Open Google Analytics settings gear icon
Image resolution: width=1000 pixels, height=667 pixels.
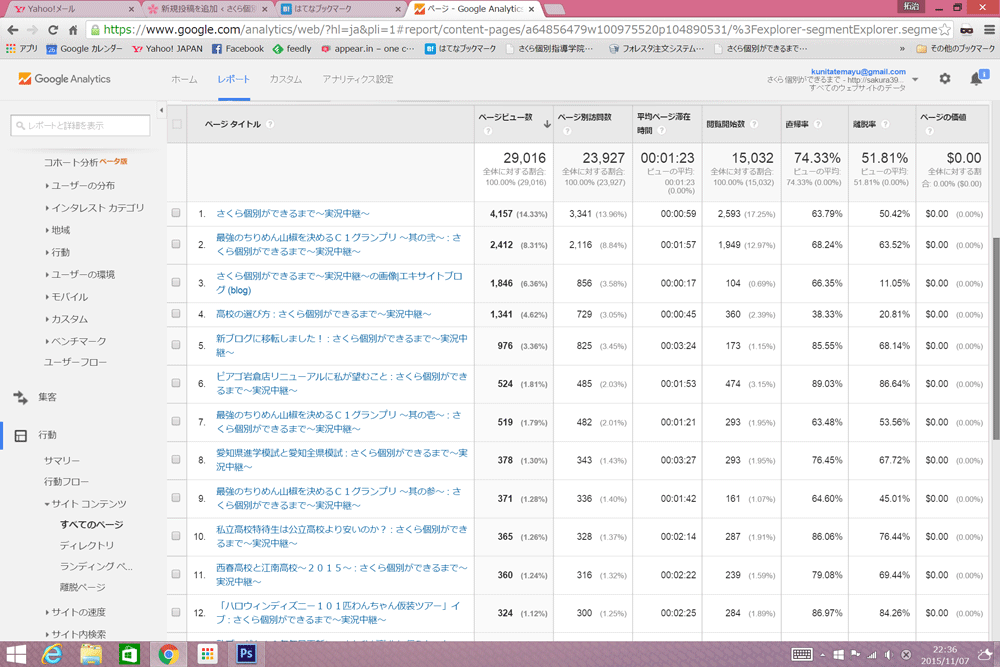coord(945,79)
